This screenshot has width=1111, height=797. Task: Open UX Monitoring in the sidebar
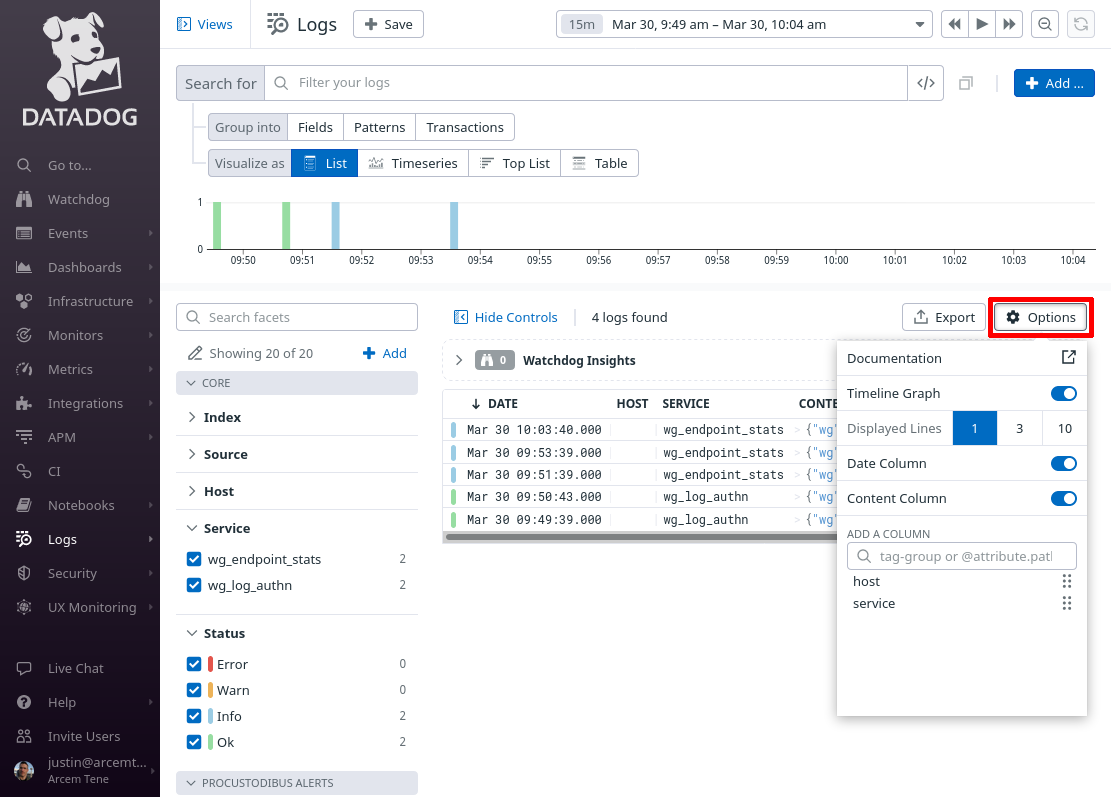click(91, 607)
